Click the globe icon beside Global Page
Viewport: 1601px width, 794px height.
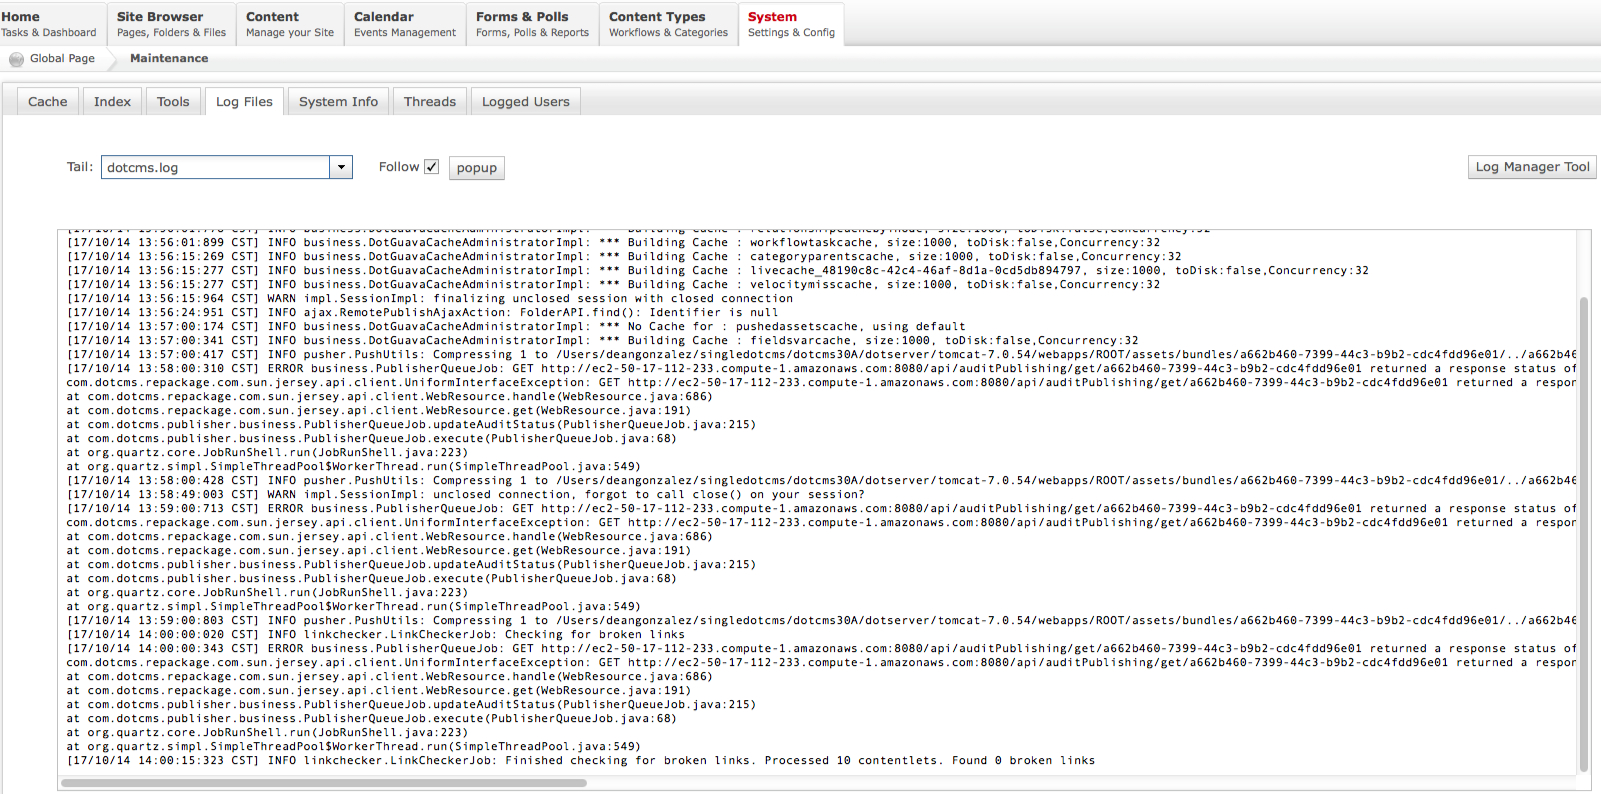tap(16, 59)
